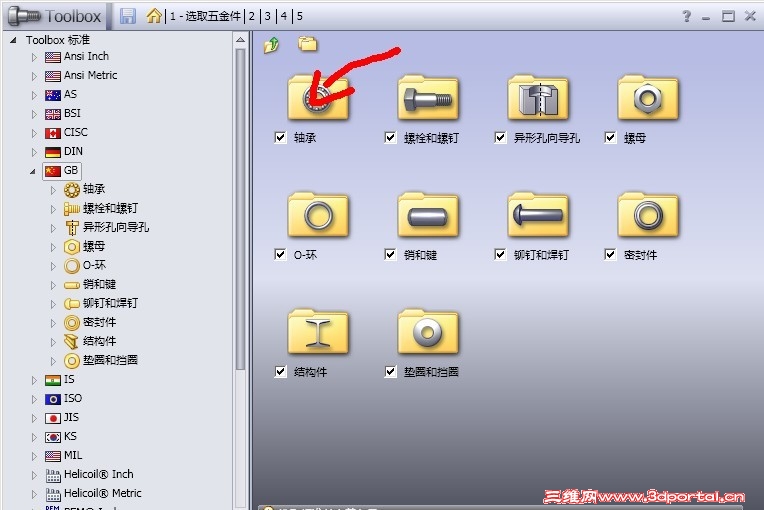Image resolution: width=764 pixels, height=510 pixels.
Task: Open the 铆钉和焊钉 rivets folder icon
Action: click(538, 215)
